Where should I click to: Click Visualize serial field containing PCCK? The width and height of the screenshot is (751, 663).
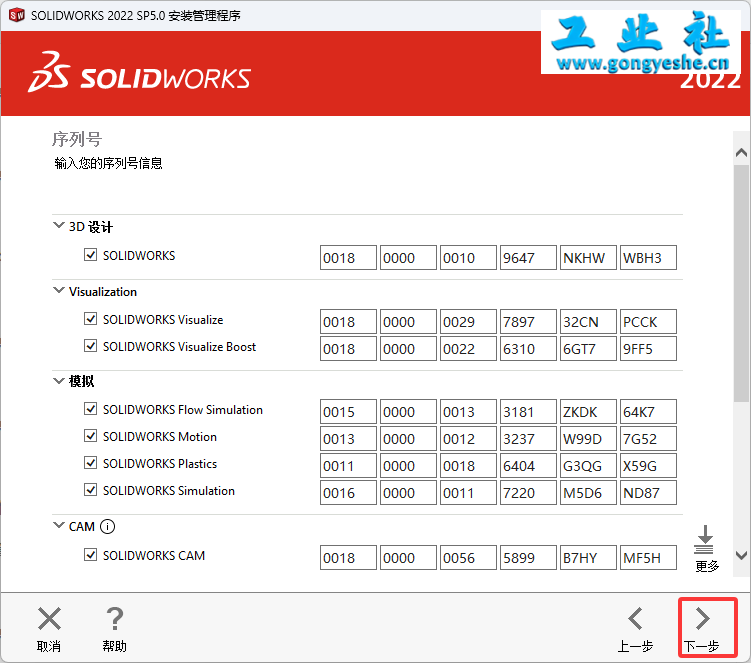[648, 321]
